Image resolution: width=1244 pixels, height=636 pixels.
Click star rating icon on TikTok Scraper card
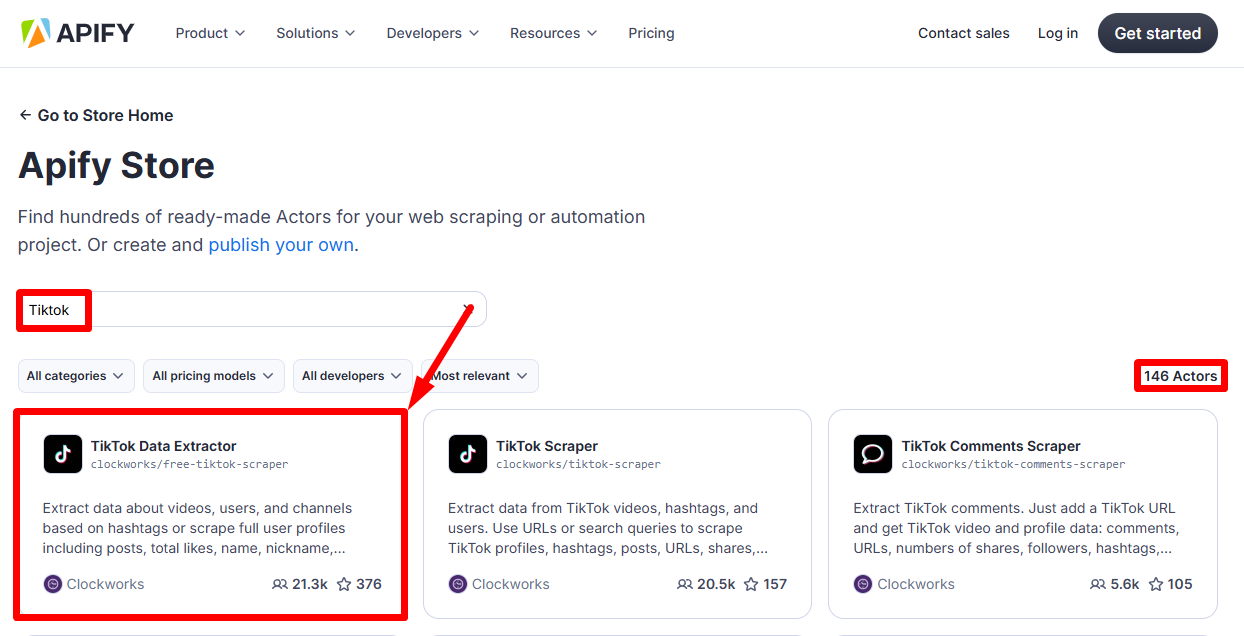point(751,584)
